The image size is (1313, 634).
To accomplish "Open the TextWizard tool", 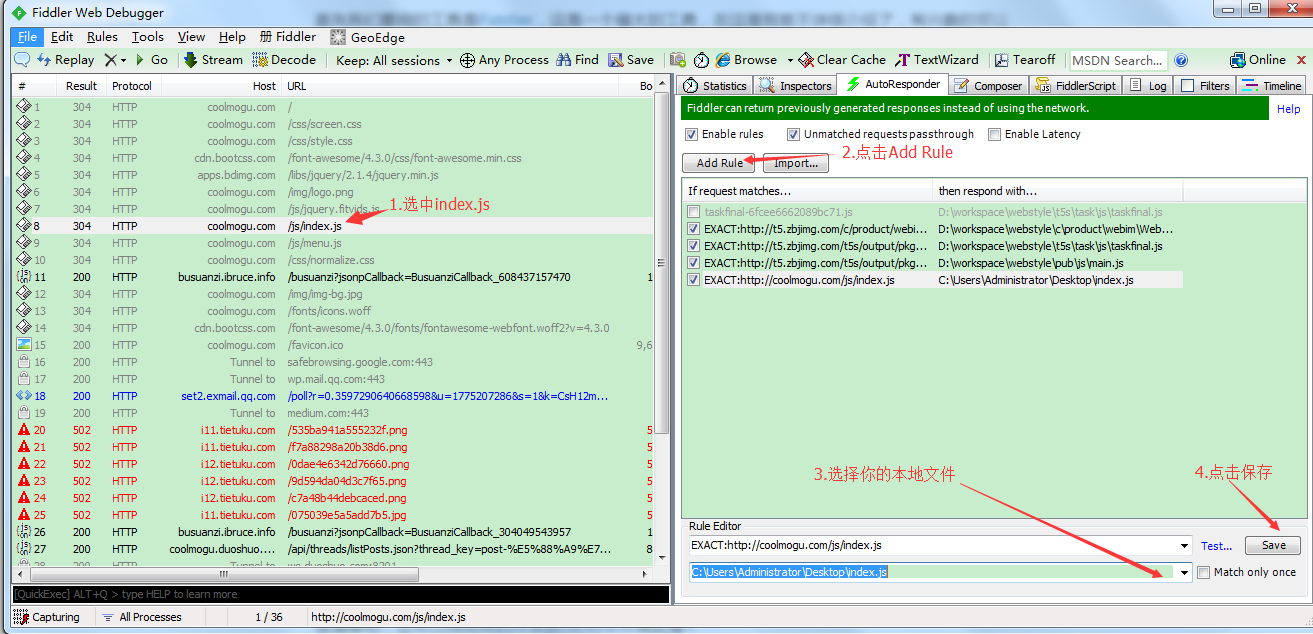I will 937,60.
